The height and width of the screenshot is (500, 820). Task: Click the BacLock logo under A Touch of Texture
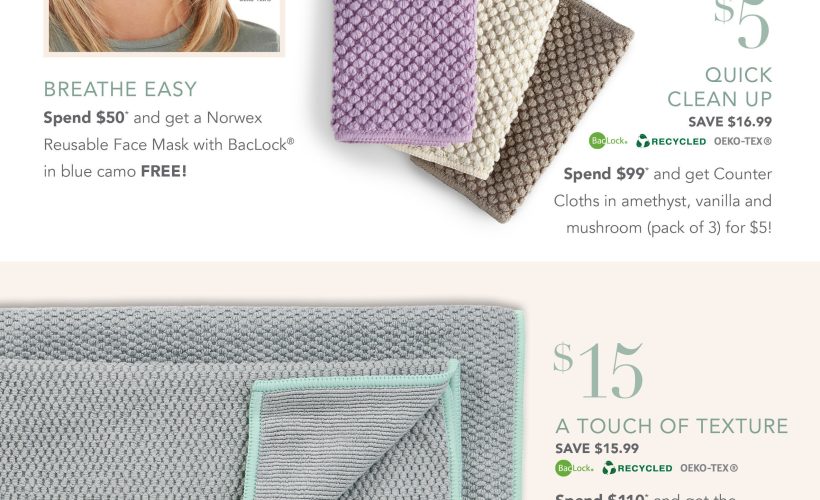tap(574, 468)
